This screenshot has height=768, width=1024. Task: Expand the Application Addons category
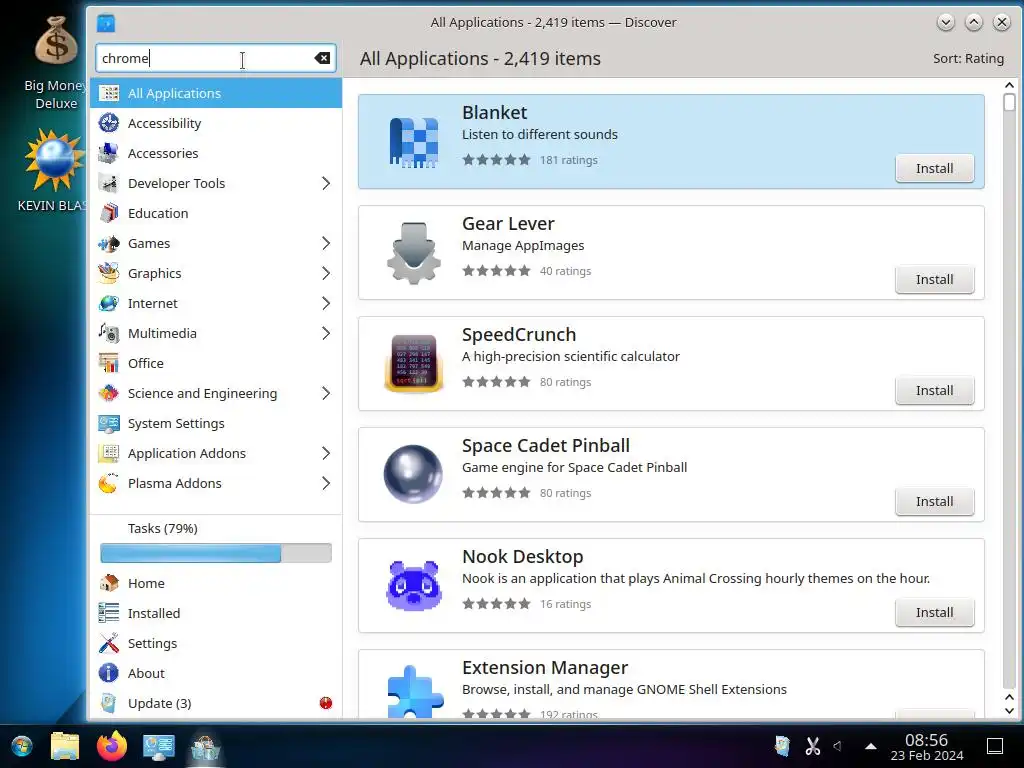click(x=326, y=454)
